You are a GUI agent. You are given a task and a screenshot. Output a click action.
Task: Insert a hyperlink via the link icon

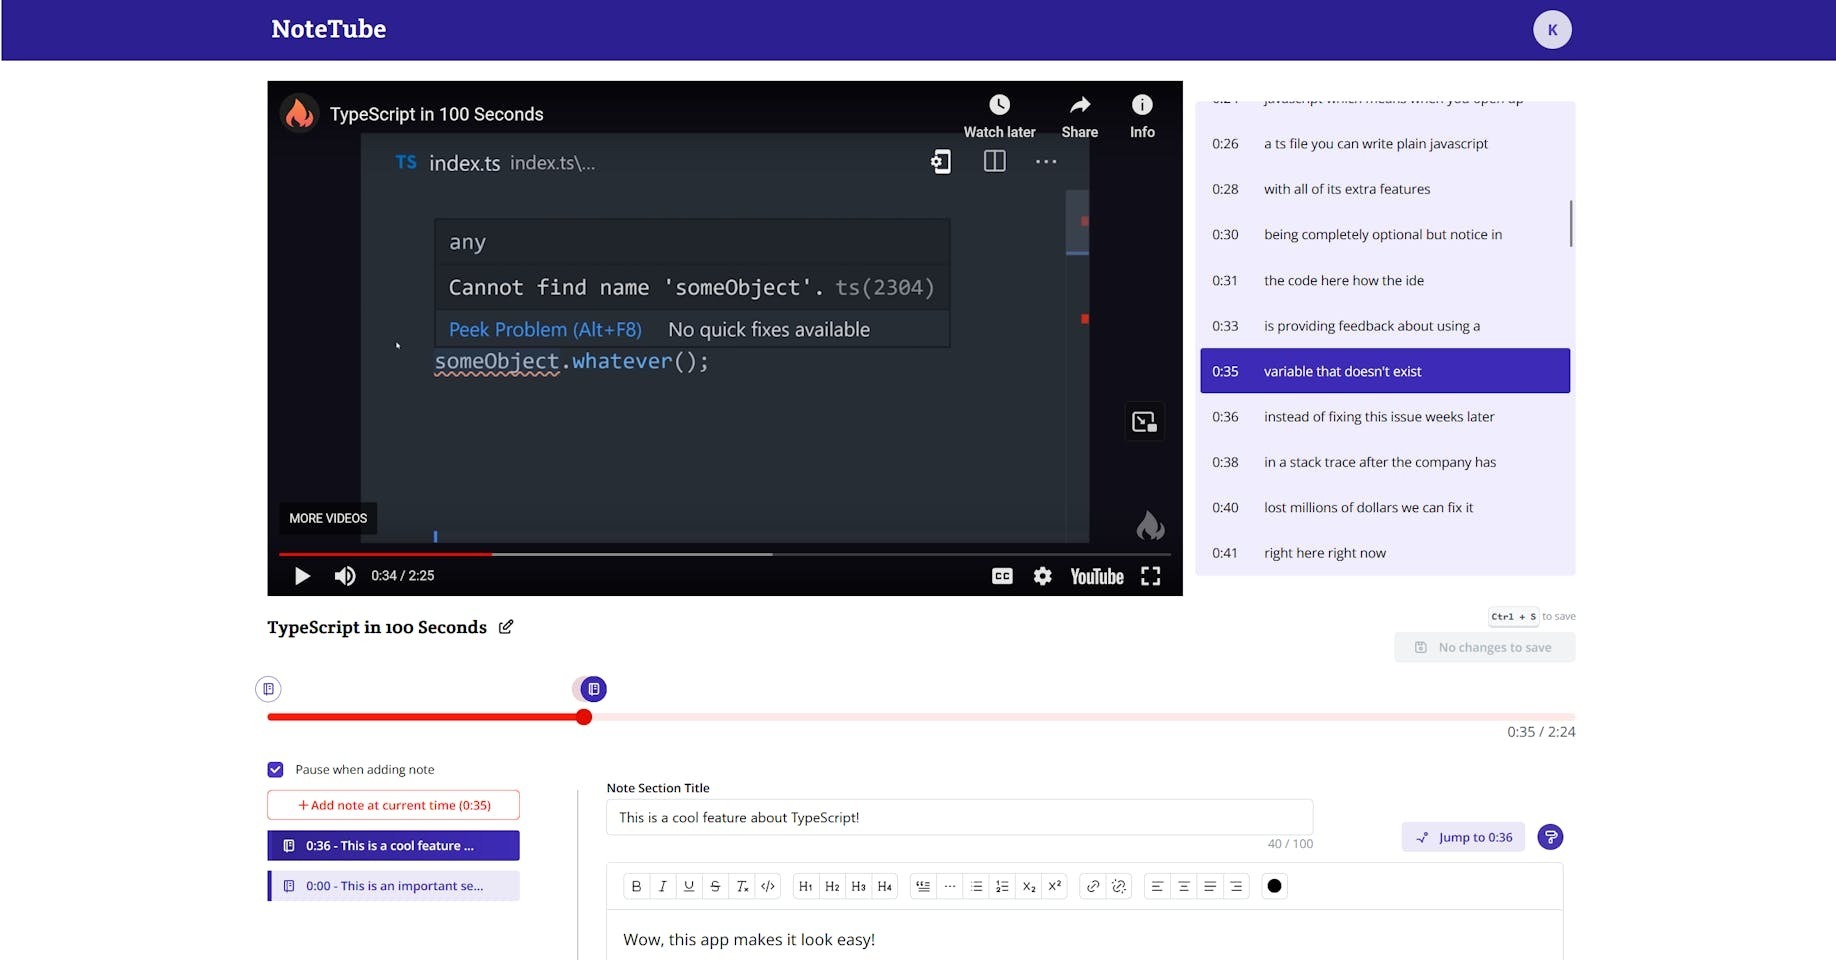coord(1093,886)
